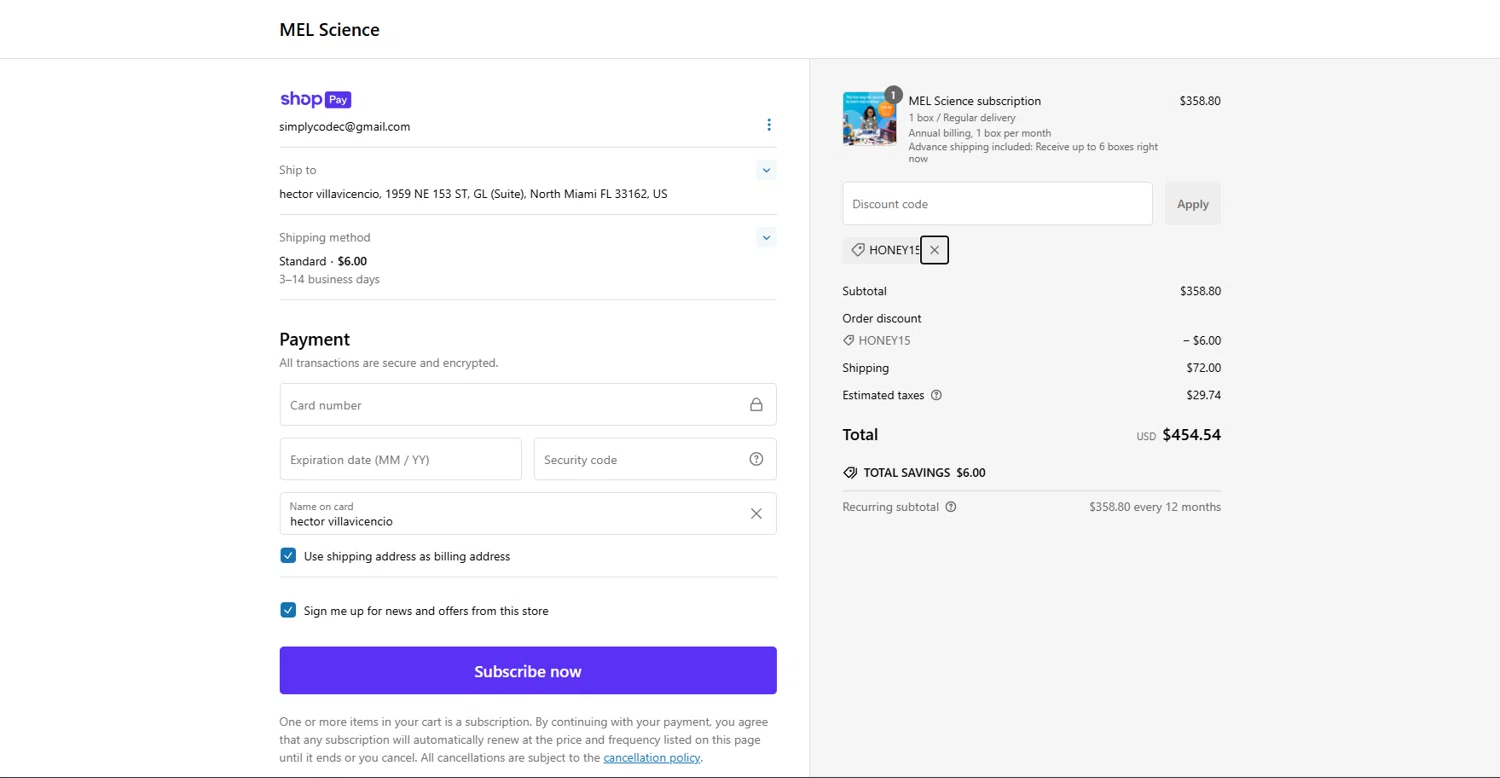Click the Estimated taxes $29.74 amount
This screenshot has height=778, width=1500.
[1203, 395]
